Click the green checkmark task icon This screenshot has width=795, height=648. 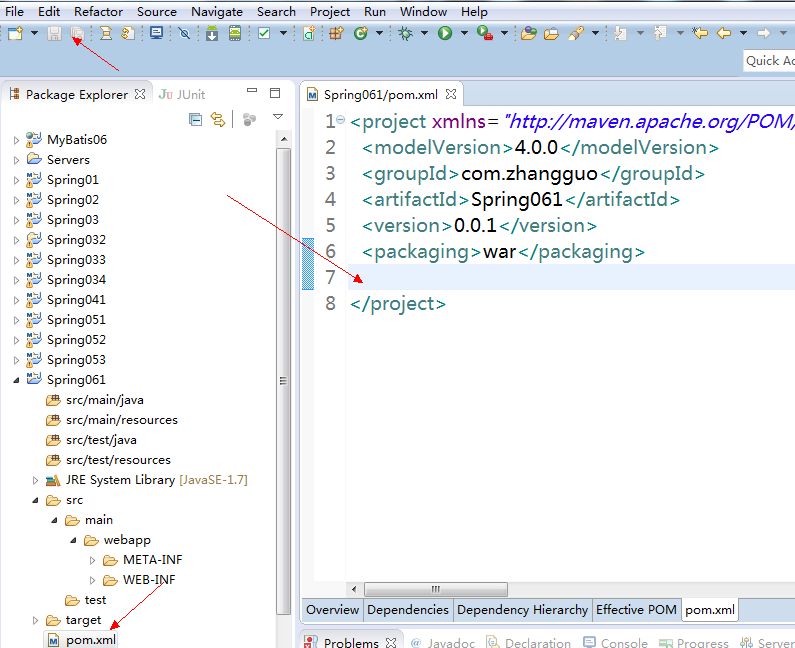tap(264, 33)
